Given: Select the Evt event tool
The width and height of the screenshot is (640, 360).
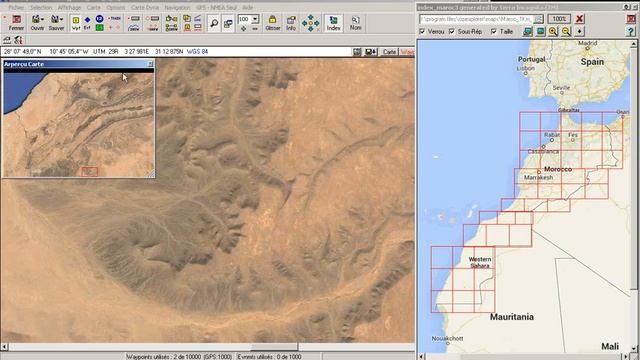Looking at the screenshot, I should 87,23.
